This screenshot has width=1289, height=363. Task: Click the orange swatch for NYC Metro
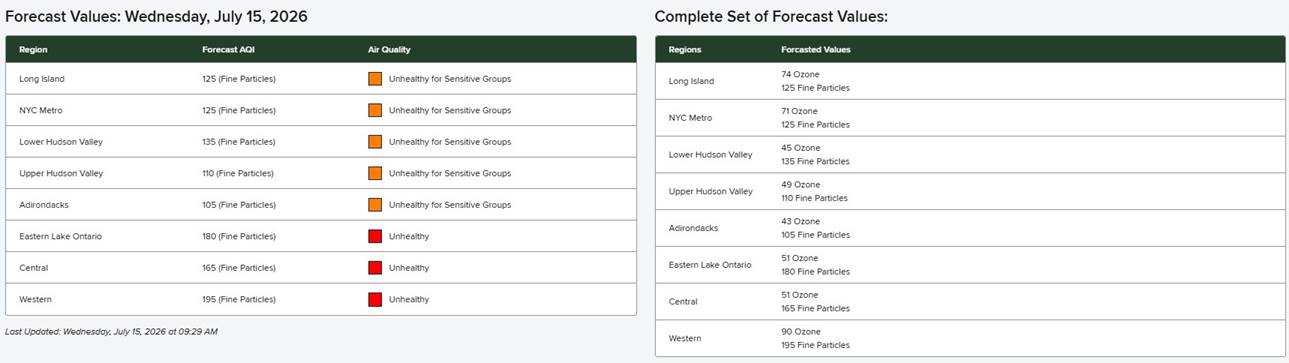[375, 110]
